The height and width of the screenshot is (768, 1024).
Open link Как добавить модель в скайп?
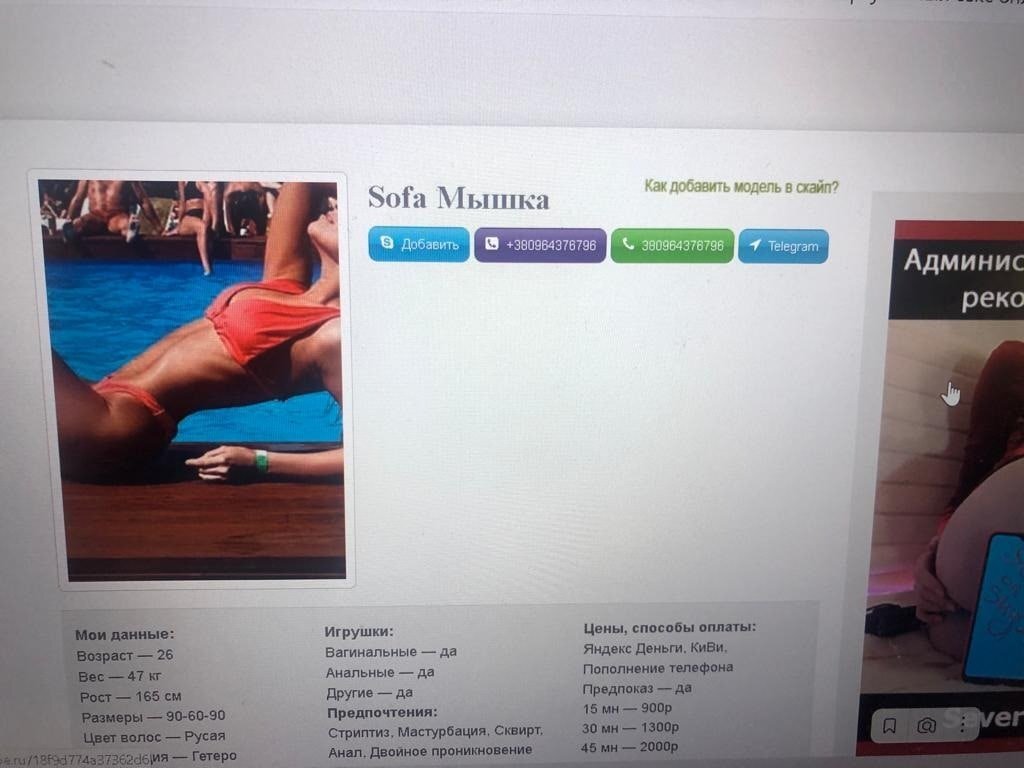click(x=741, y=187)
